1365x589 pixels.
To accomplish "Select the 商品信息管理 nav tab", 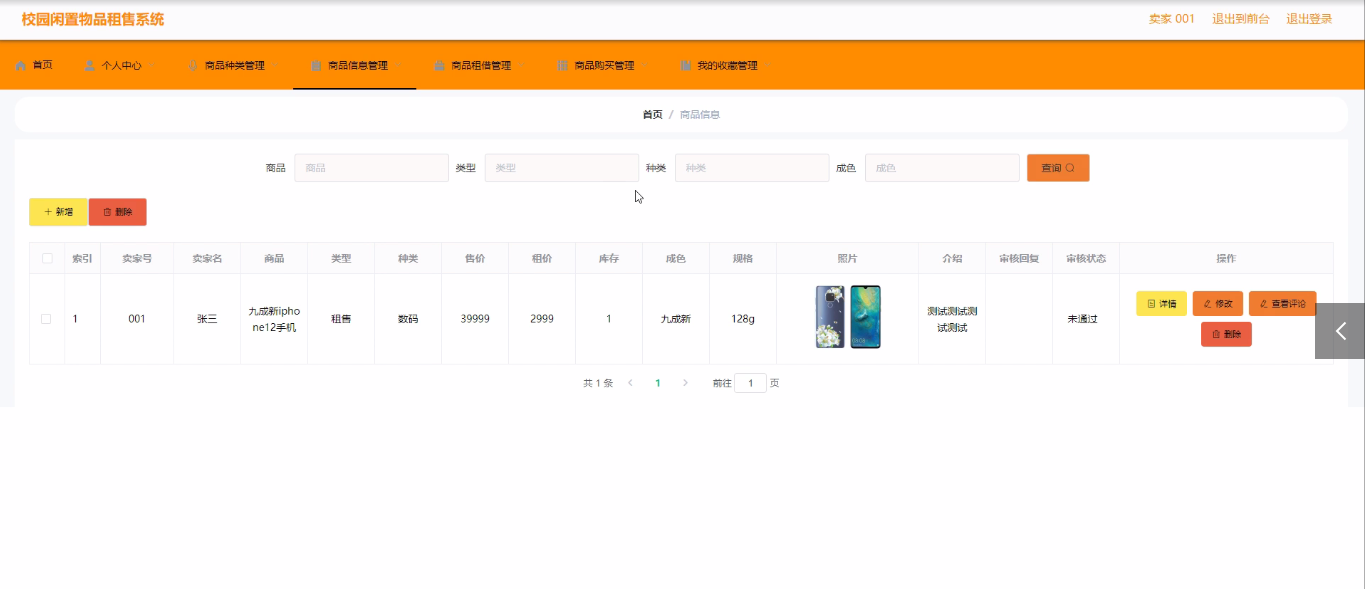I will 356,66.
